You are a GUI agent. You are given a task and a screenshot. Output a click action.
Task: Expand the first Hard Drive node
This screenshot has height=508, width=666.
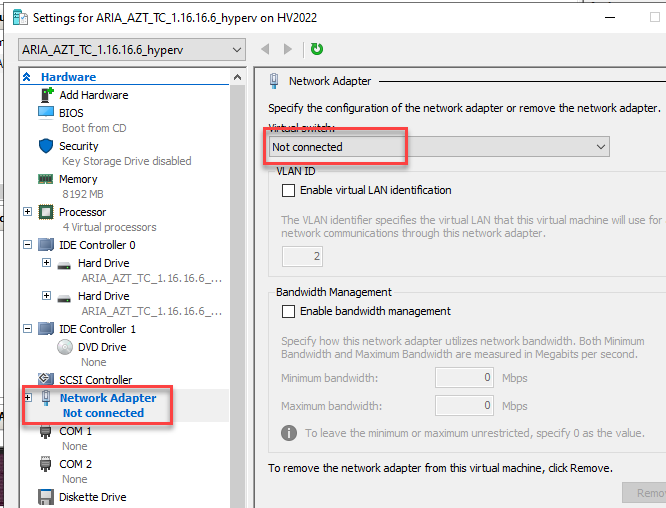(47, 262)
